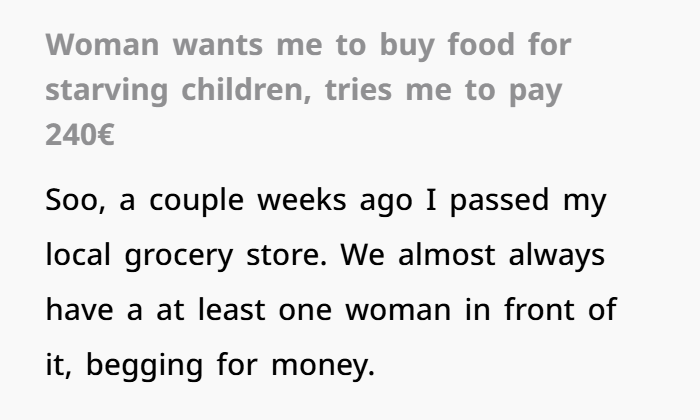Click the word 'money.' ending the paragraph
This screenshot has width=700, height=420.
tap(323, 367)
